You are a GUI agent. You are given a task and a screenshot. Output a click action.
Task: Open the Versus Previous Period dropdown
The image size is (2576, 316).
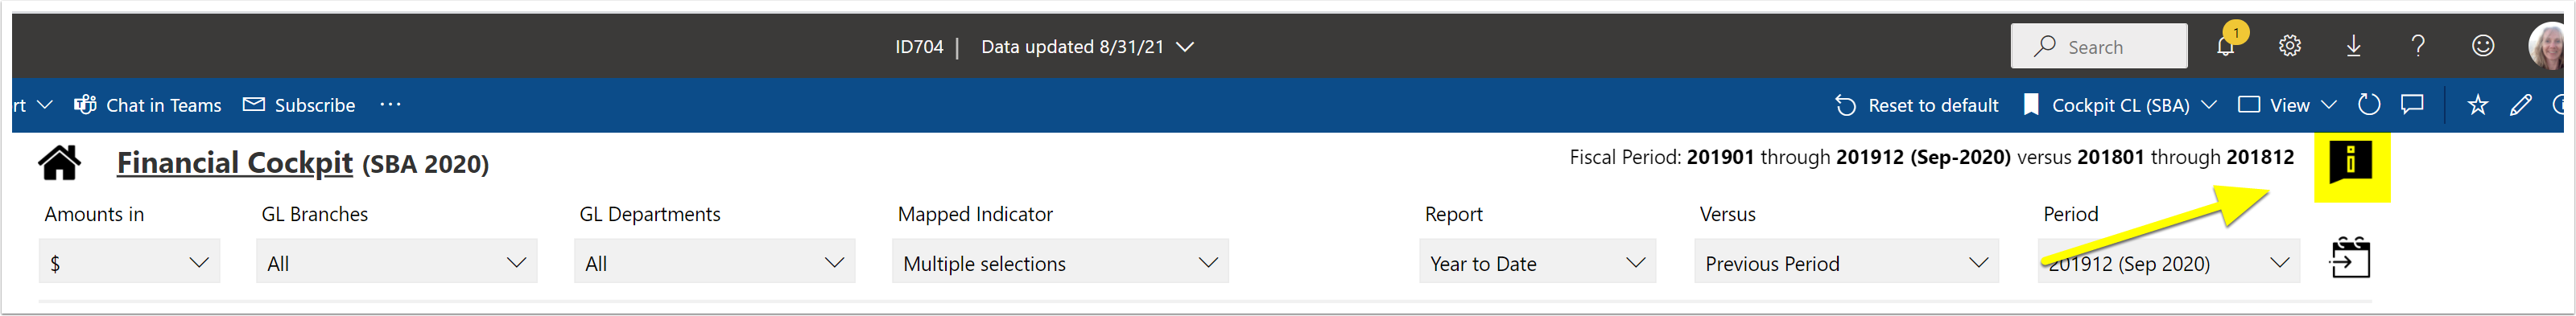pyautogui.click(x=1846, y=262)
